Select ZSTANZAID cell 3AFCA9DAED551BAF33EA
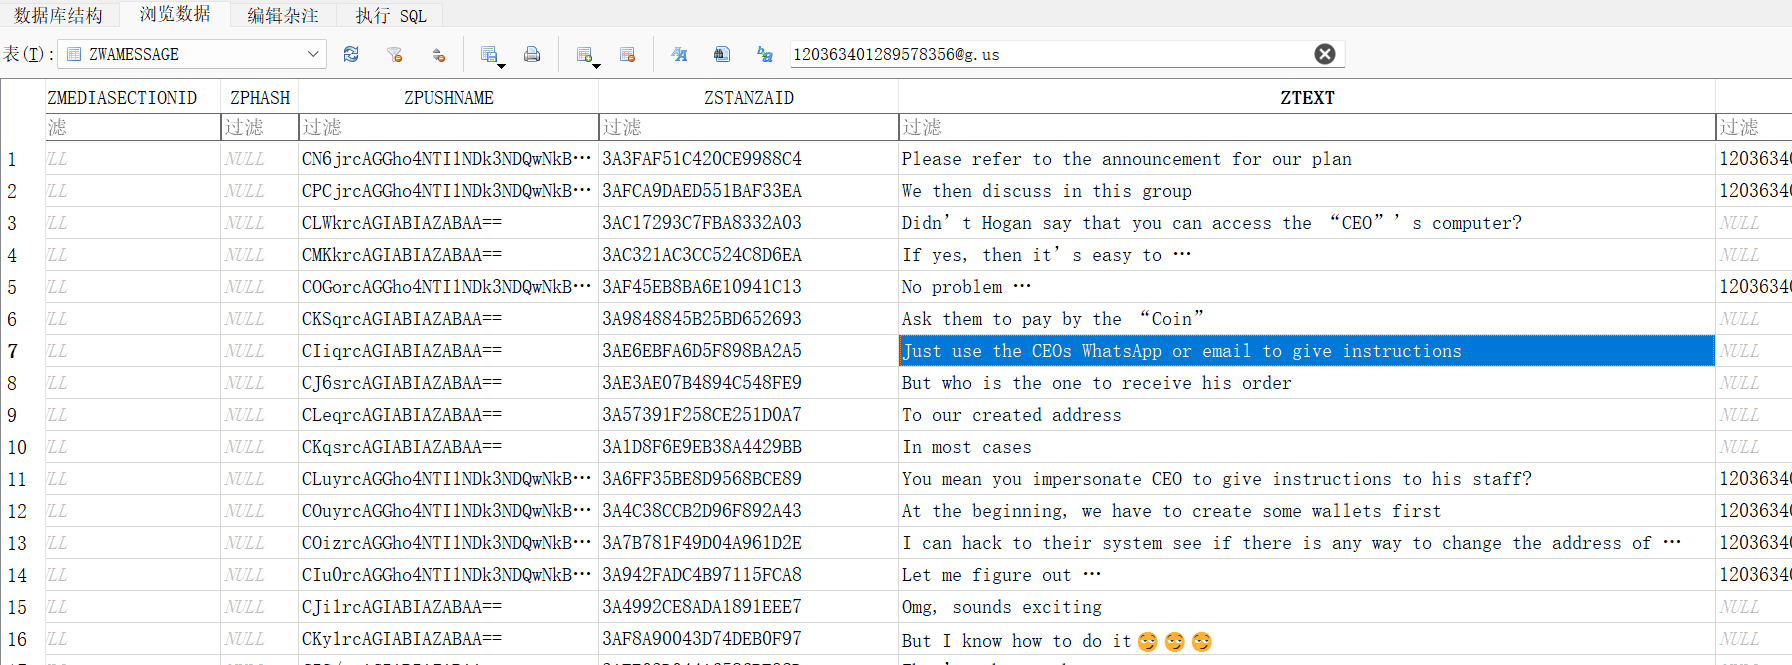 pos(749,191)
